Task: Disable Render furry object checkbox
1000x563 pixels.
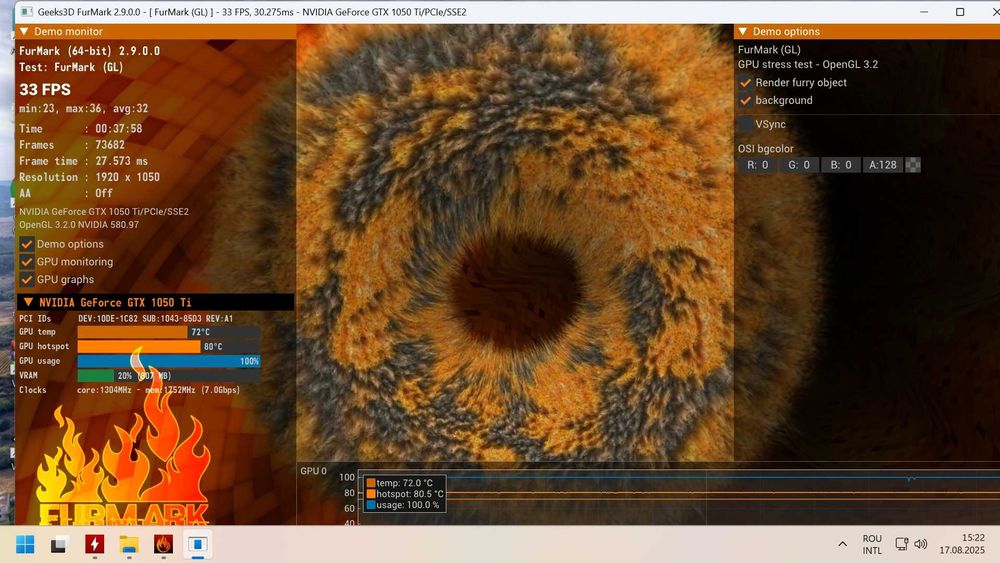Action: (x=745, y=83)
